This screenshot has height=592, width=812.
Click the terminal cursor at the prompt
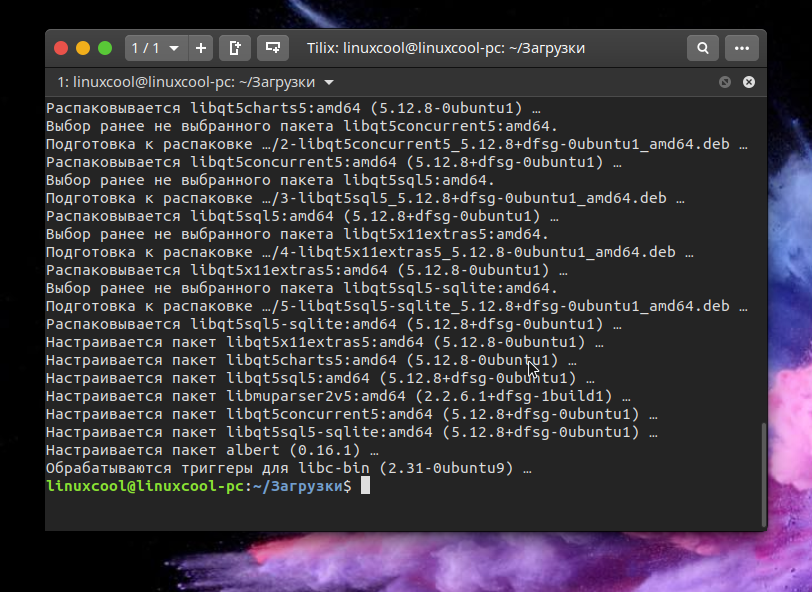tap(366, 486)
